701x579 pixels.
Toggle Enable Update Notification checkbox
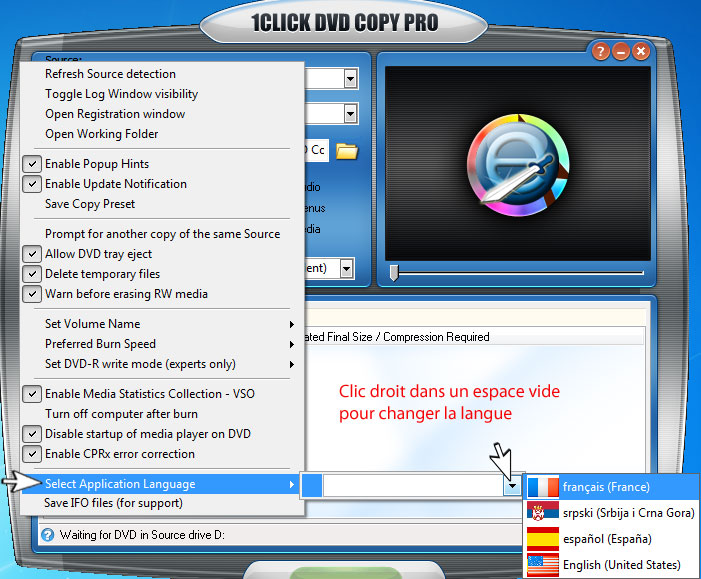click(x=32, y=184)
